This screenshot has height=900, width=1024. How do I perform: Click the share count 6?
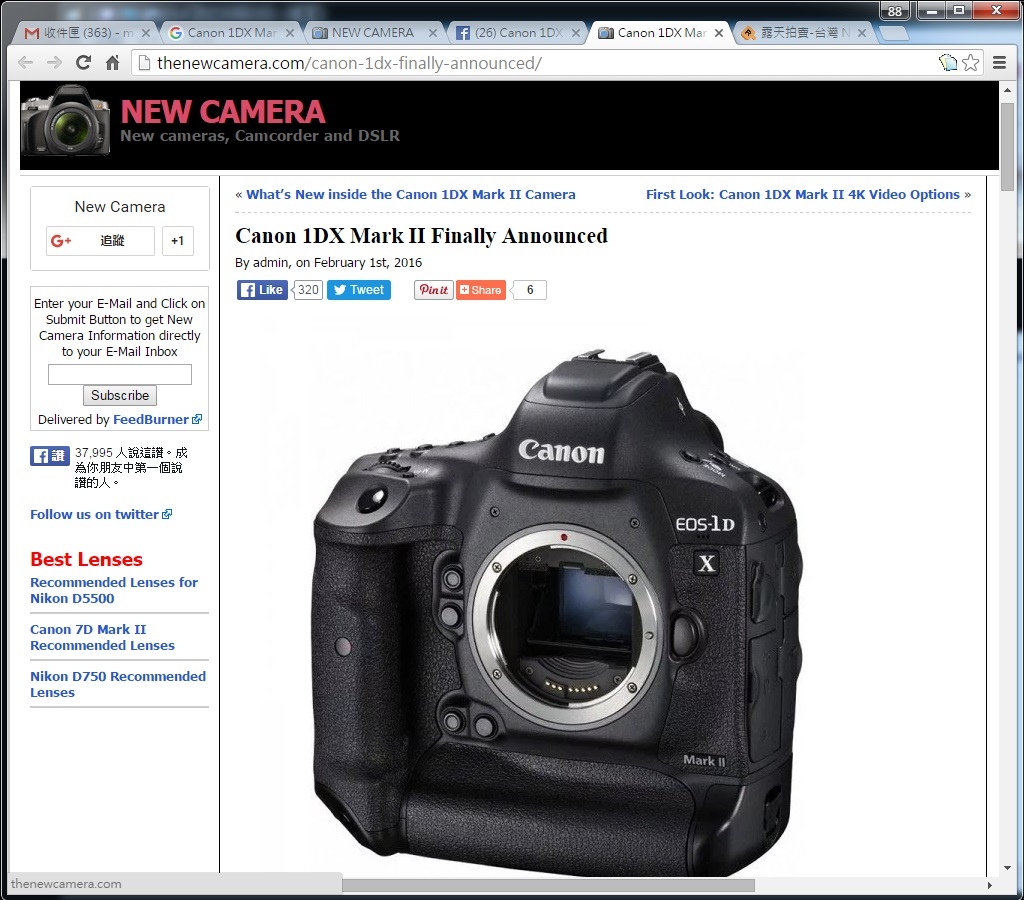coord(530,290)
